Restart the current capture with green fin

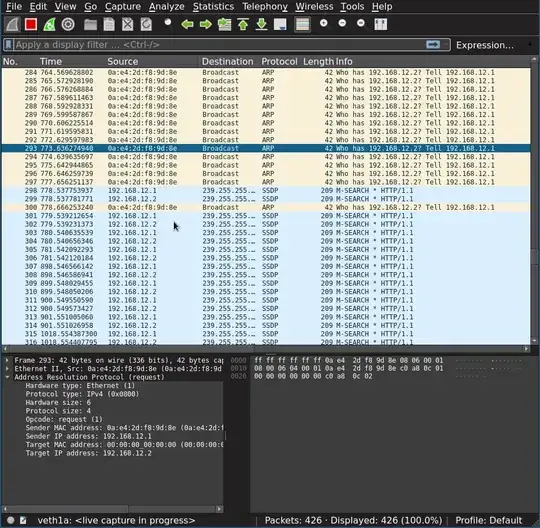click(50, 24)
